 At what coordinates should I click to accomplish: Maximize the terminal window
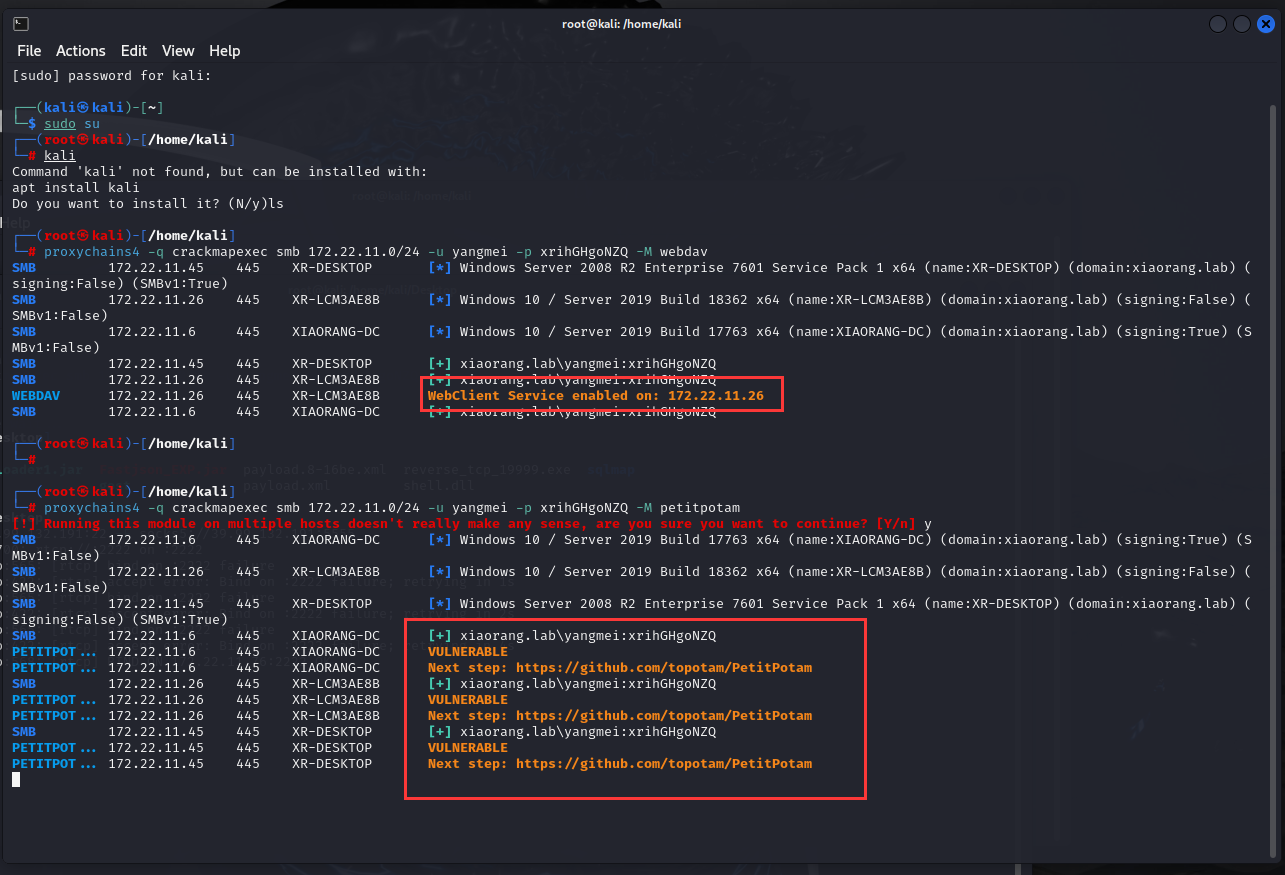click(1241, 24)
